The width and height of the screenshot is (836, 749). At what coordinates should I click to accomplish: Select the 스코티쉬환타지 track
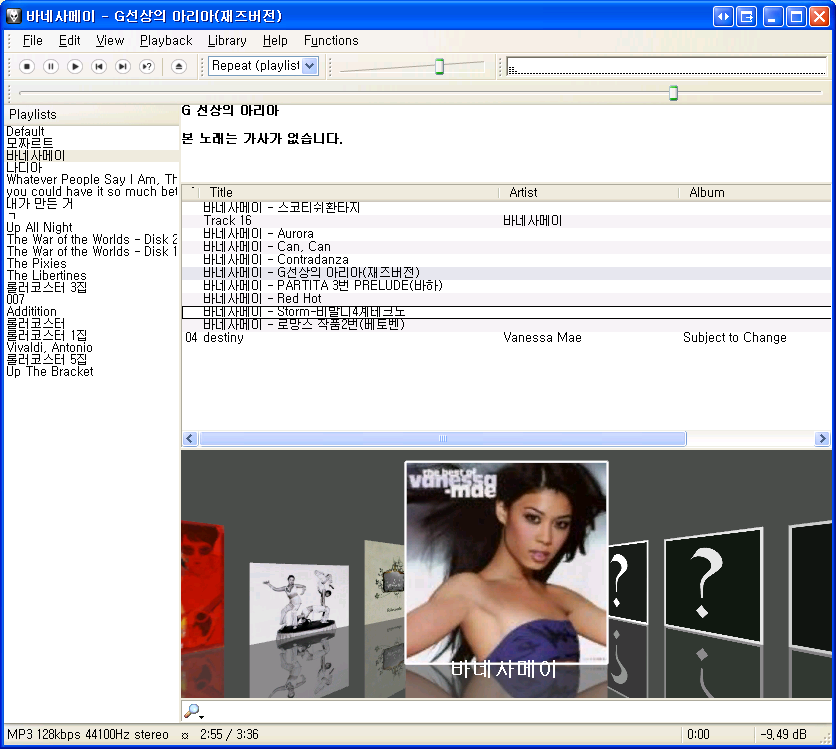pyautogui.click(x=506, y=208)
